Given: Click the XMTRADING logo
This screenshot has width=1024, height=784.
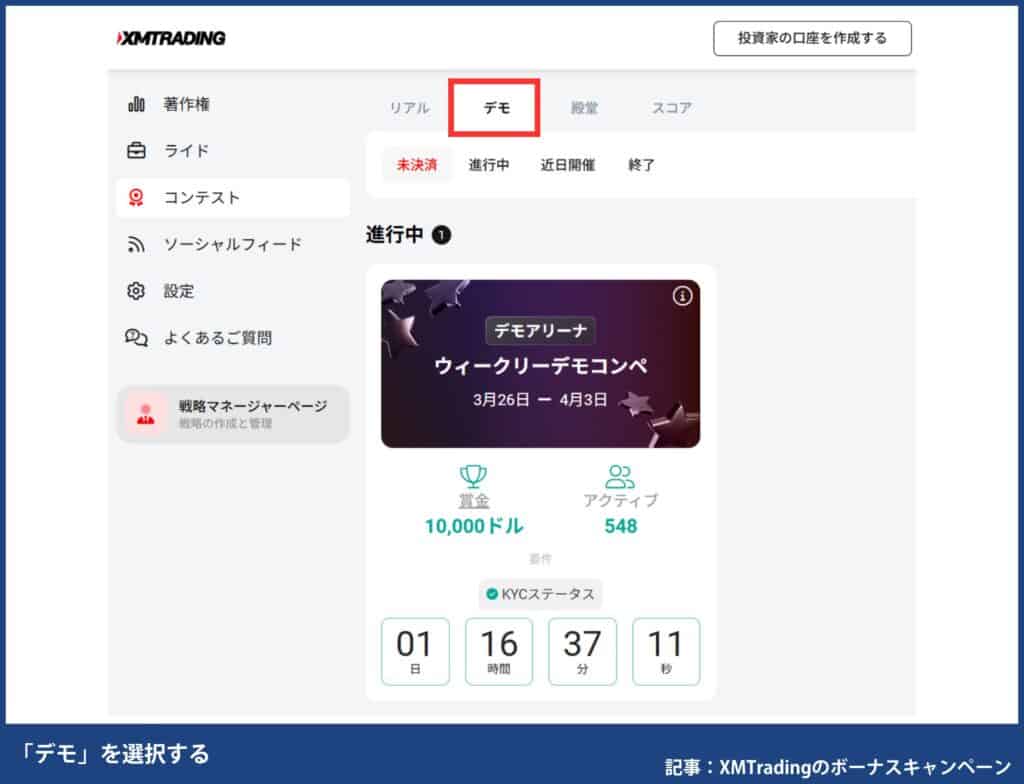Looking at the screenshot, I should coord(171,39).
